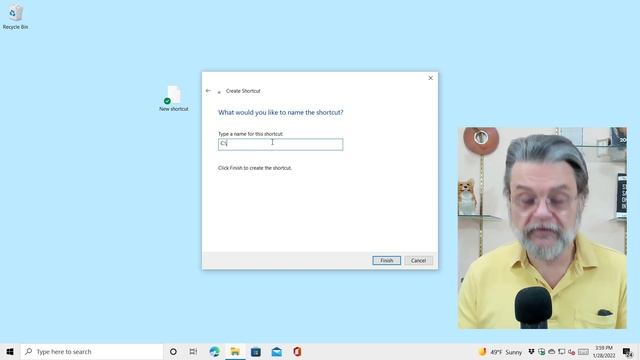Open the Windows Start menu

coord(10,351)
